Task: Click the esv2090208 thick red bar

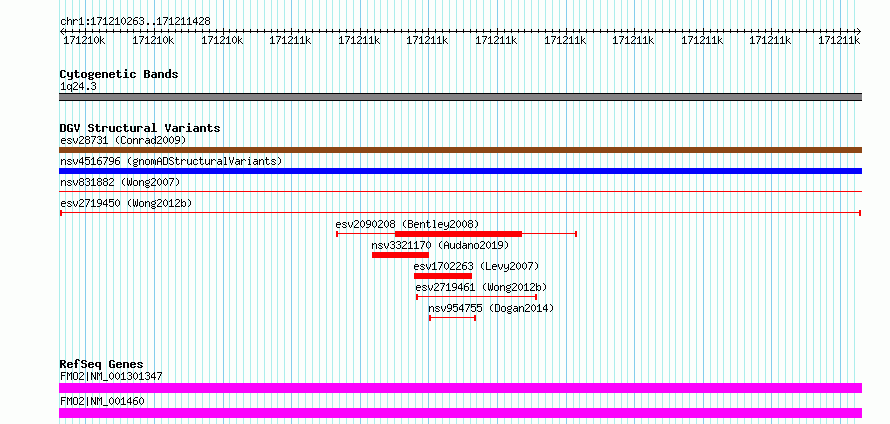Action: tap(458, 234)
